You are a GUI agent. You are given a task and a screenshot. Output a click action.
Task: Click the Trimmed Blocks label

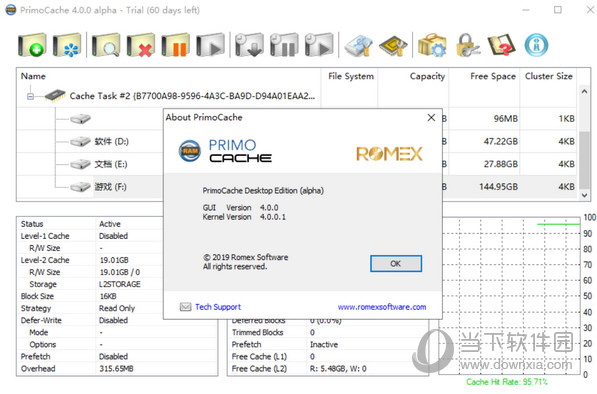tap(257, 332)
